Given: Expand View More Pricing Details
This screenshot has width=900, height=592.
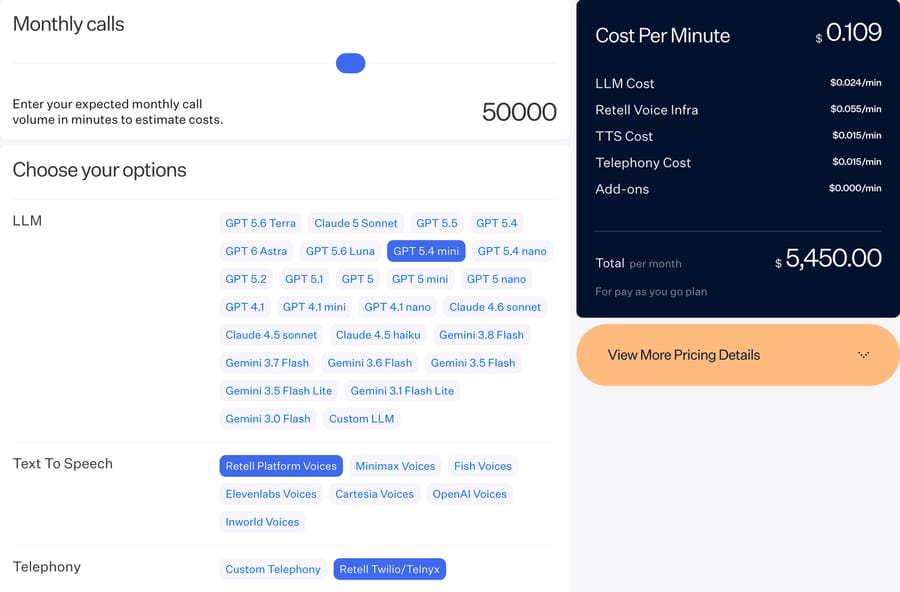Looking at the screenshot, I should pos(738,355).
